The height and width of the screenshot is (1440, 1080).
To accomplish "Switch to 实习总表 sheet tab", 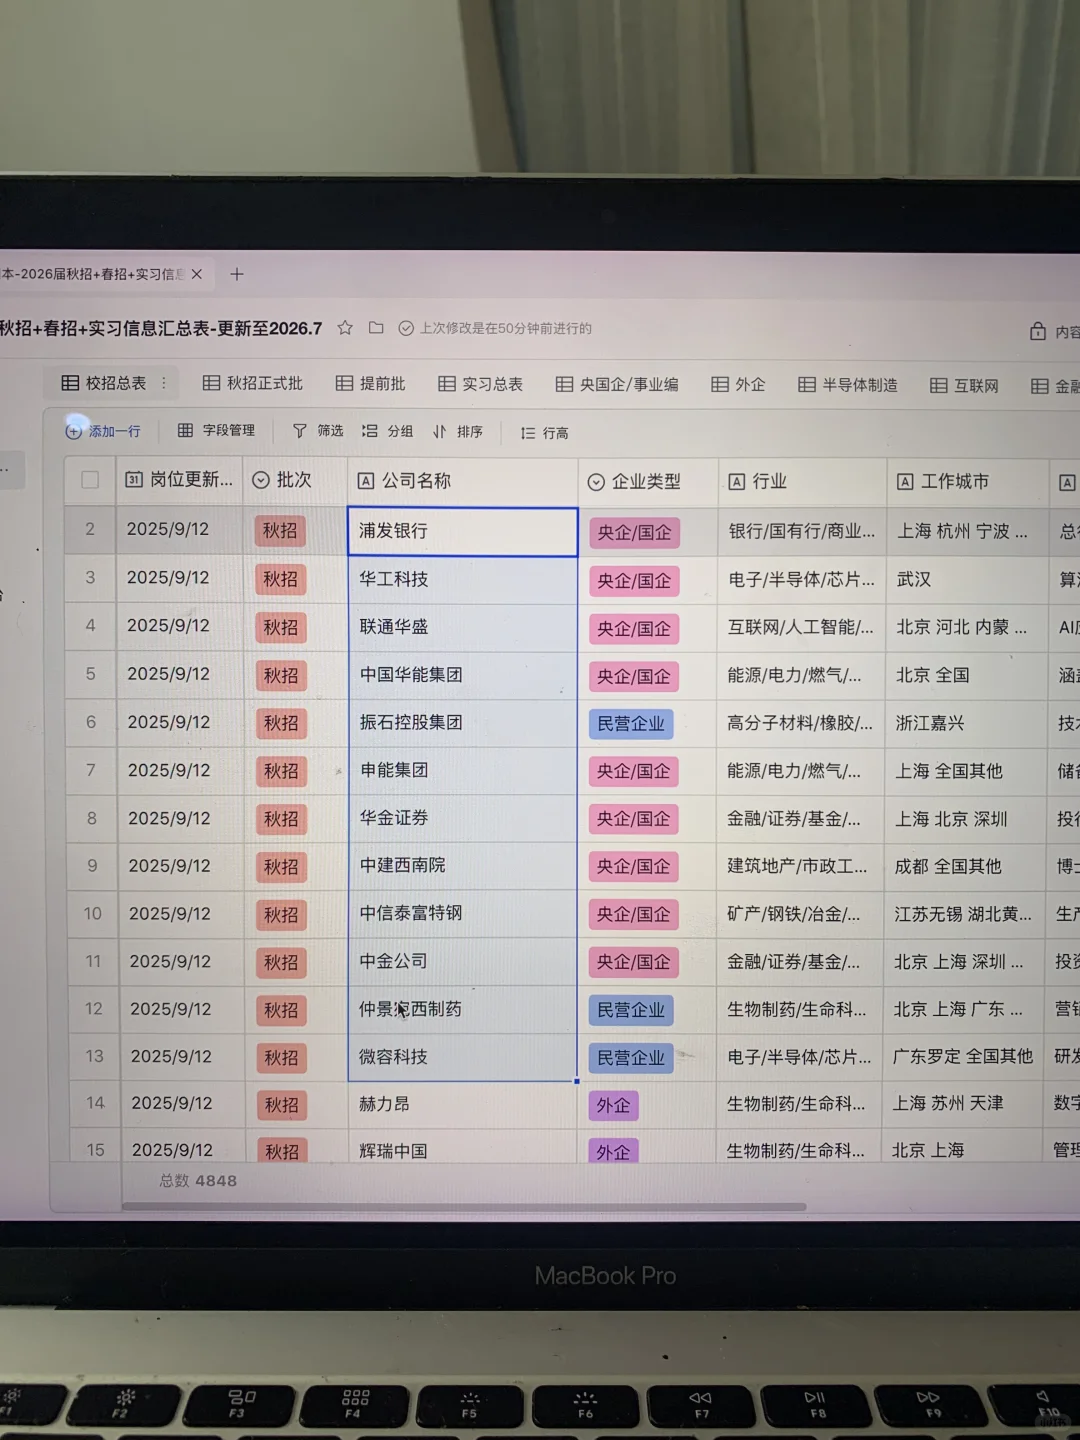I will (481, 384).
